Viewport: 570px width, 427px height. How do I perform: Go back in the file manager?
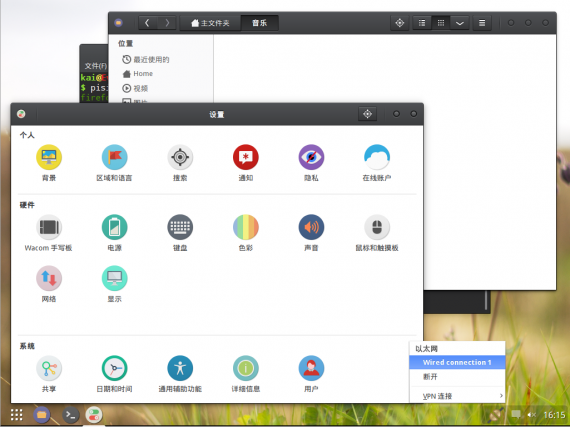pos(147,23)
